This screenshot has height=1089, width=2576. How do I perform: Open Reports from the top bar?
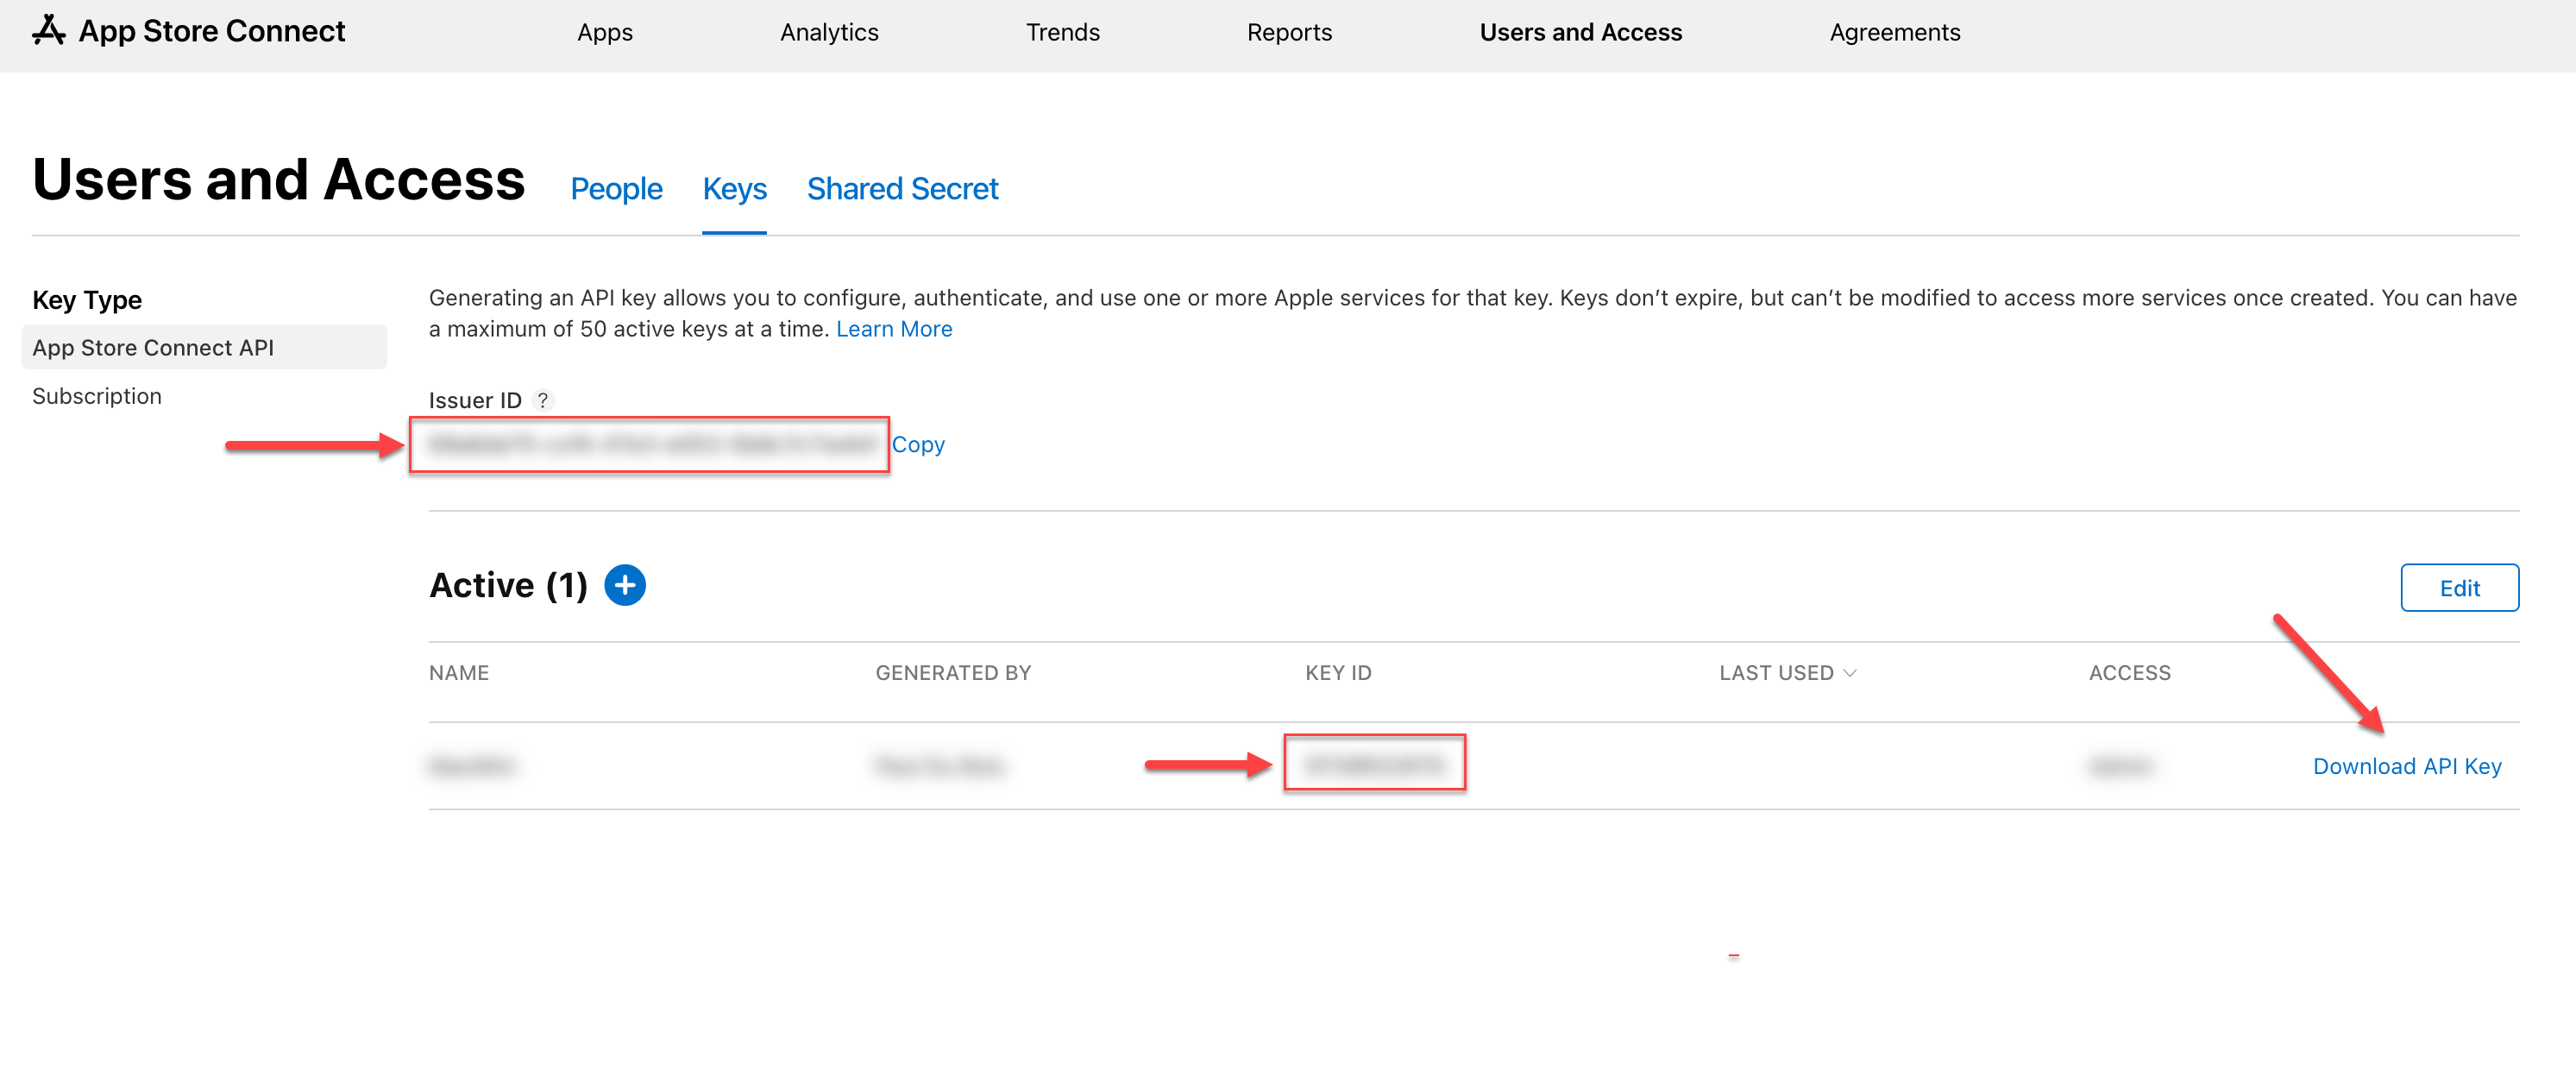pos(1288,32)
